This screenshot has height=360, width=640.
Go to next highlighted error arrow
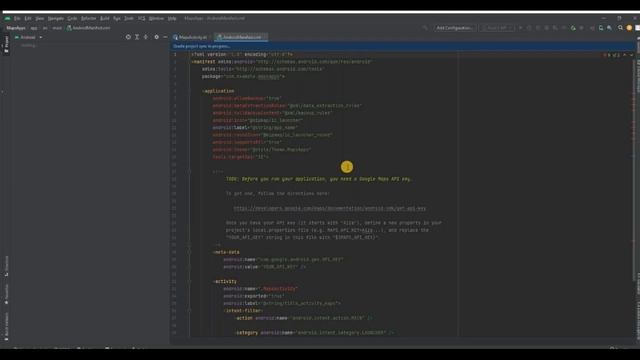(x=631, y=55)
